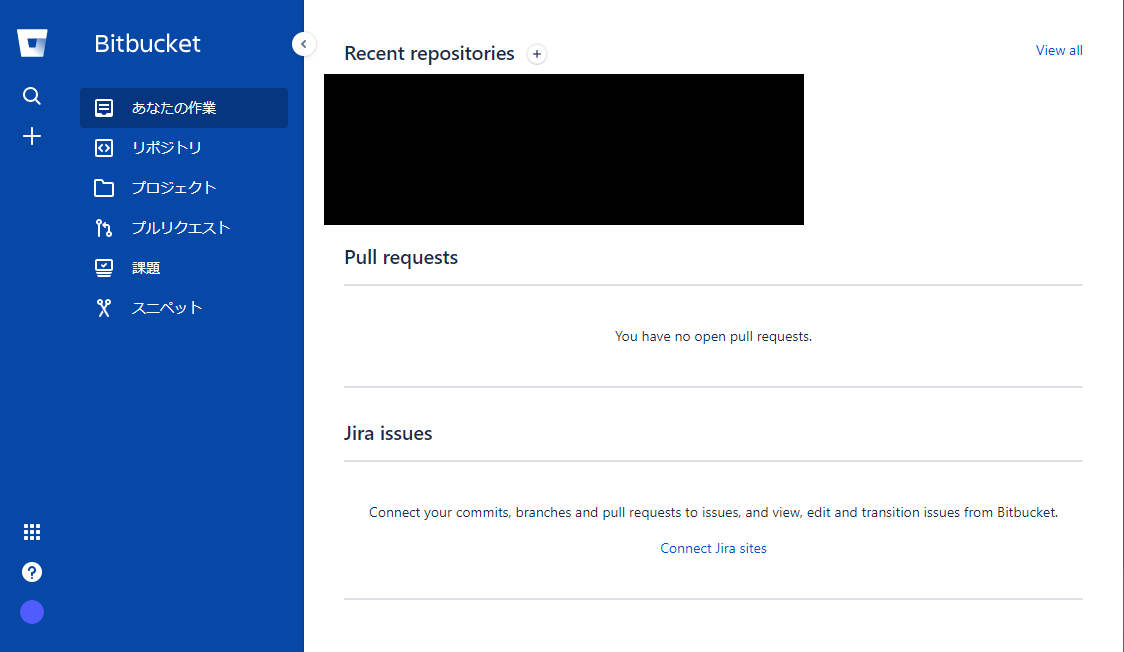The height and width of the screenshot is (652, 1124).
Task: Click the View all link
Action: (1059, 50)
